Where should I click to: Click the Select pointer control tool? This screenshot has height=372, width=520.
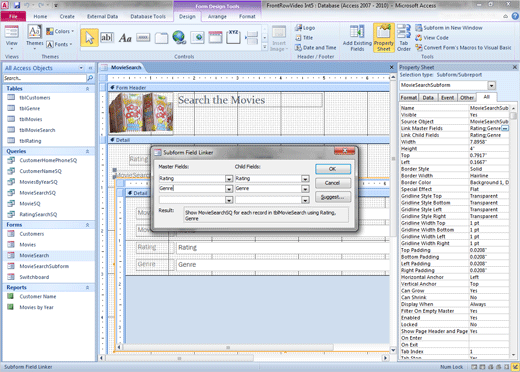(x=89, y=38)
